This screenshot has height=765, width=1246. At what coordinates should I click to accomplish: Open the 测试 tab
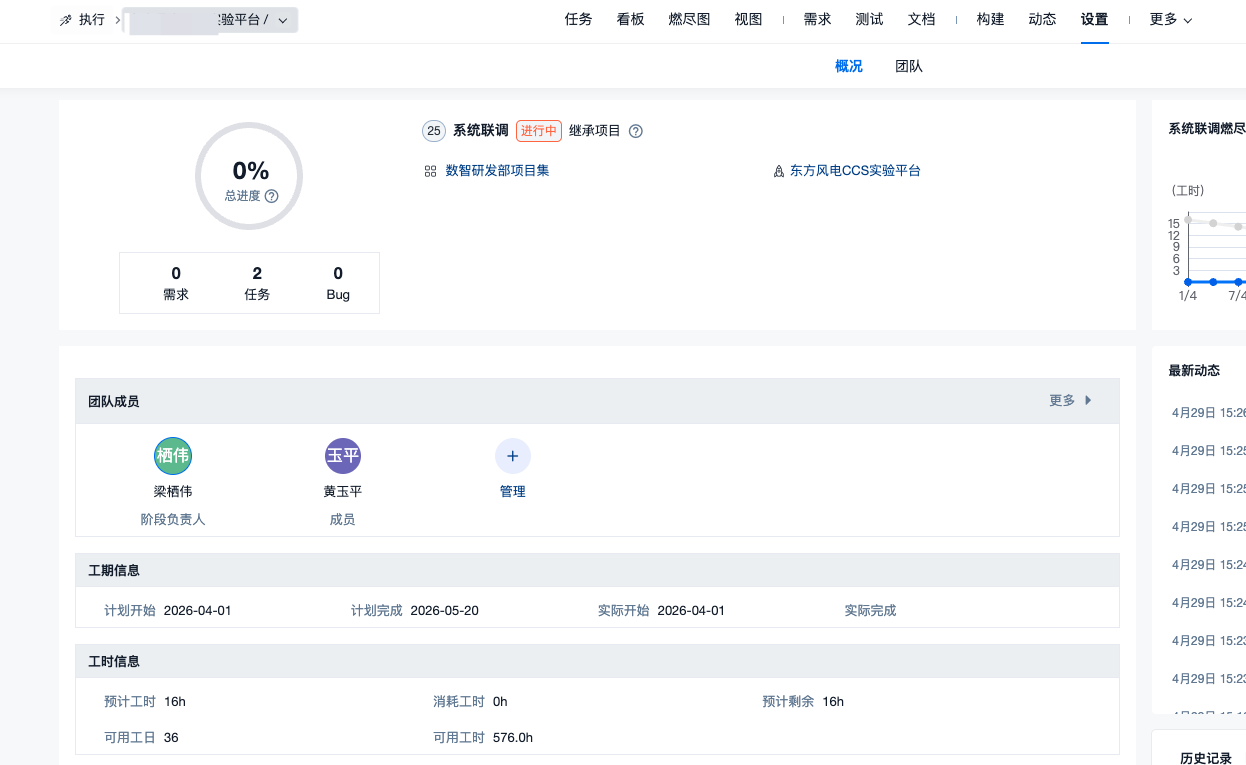click(869, 20)
